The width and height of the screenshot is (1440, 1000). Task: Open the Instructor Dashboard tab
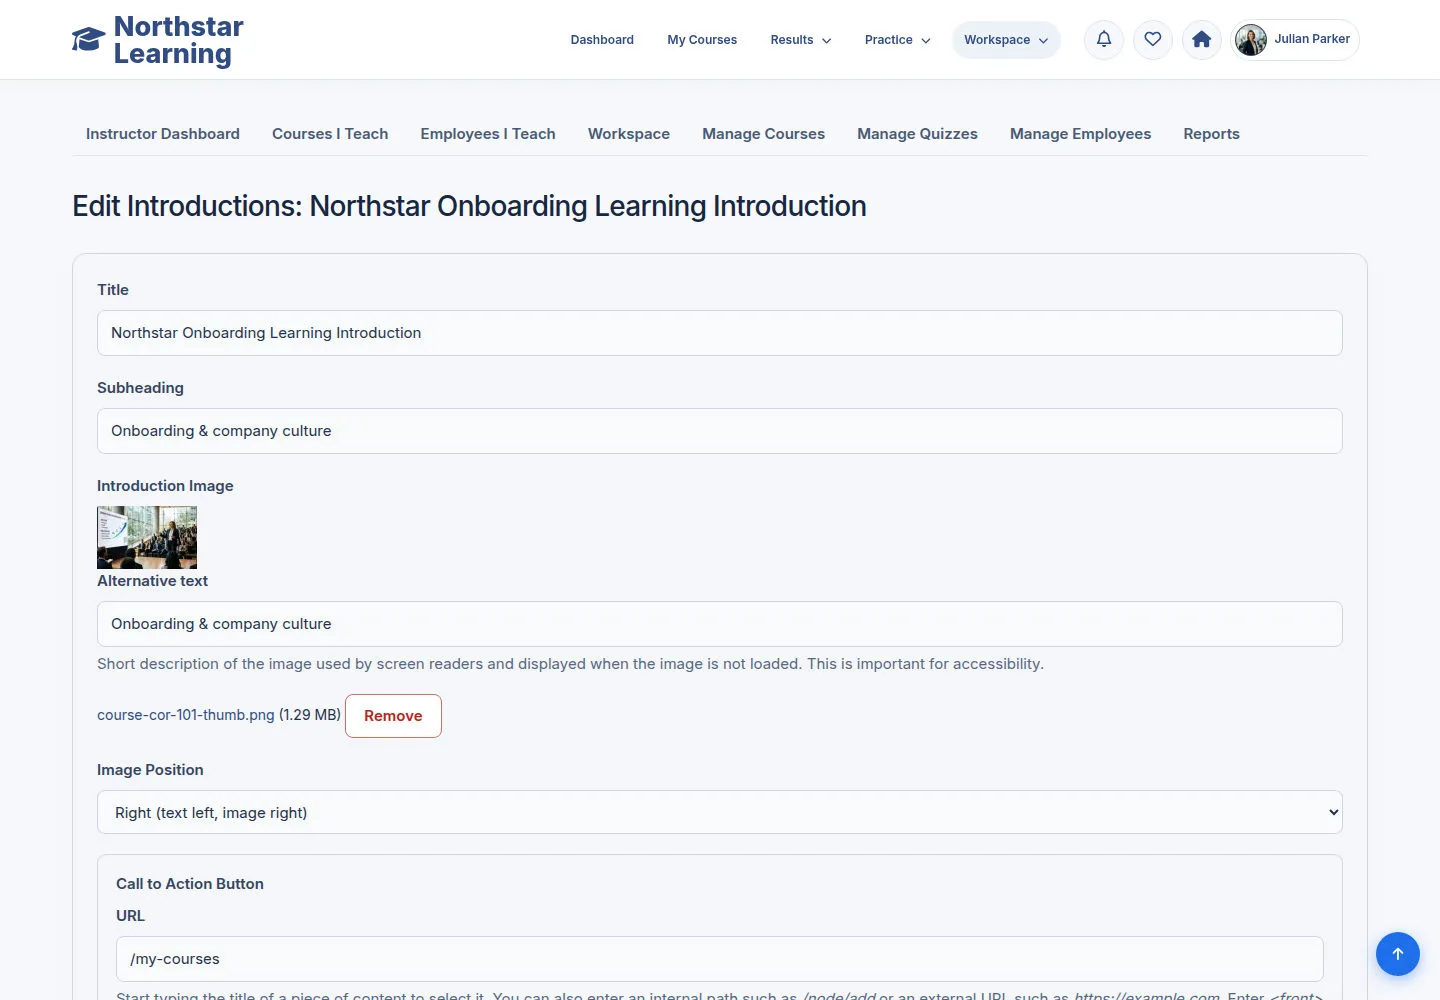tap(163, 134)
